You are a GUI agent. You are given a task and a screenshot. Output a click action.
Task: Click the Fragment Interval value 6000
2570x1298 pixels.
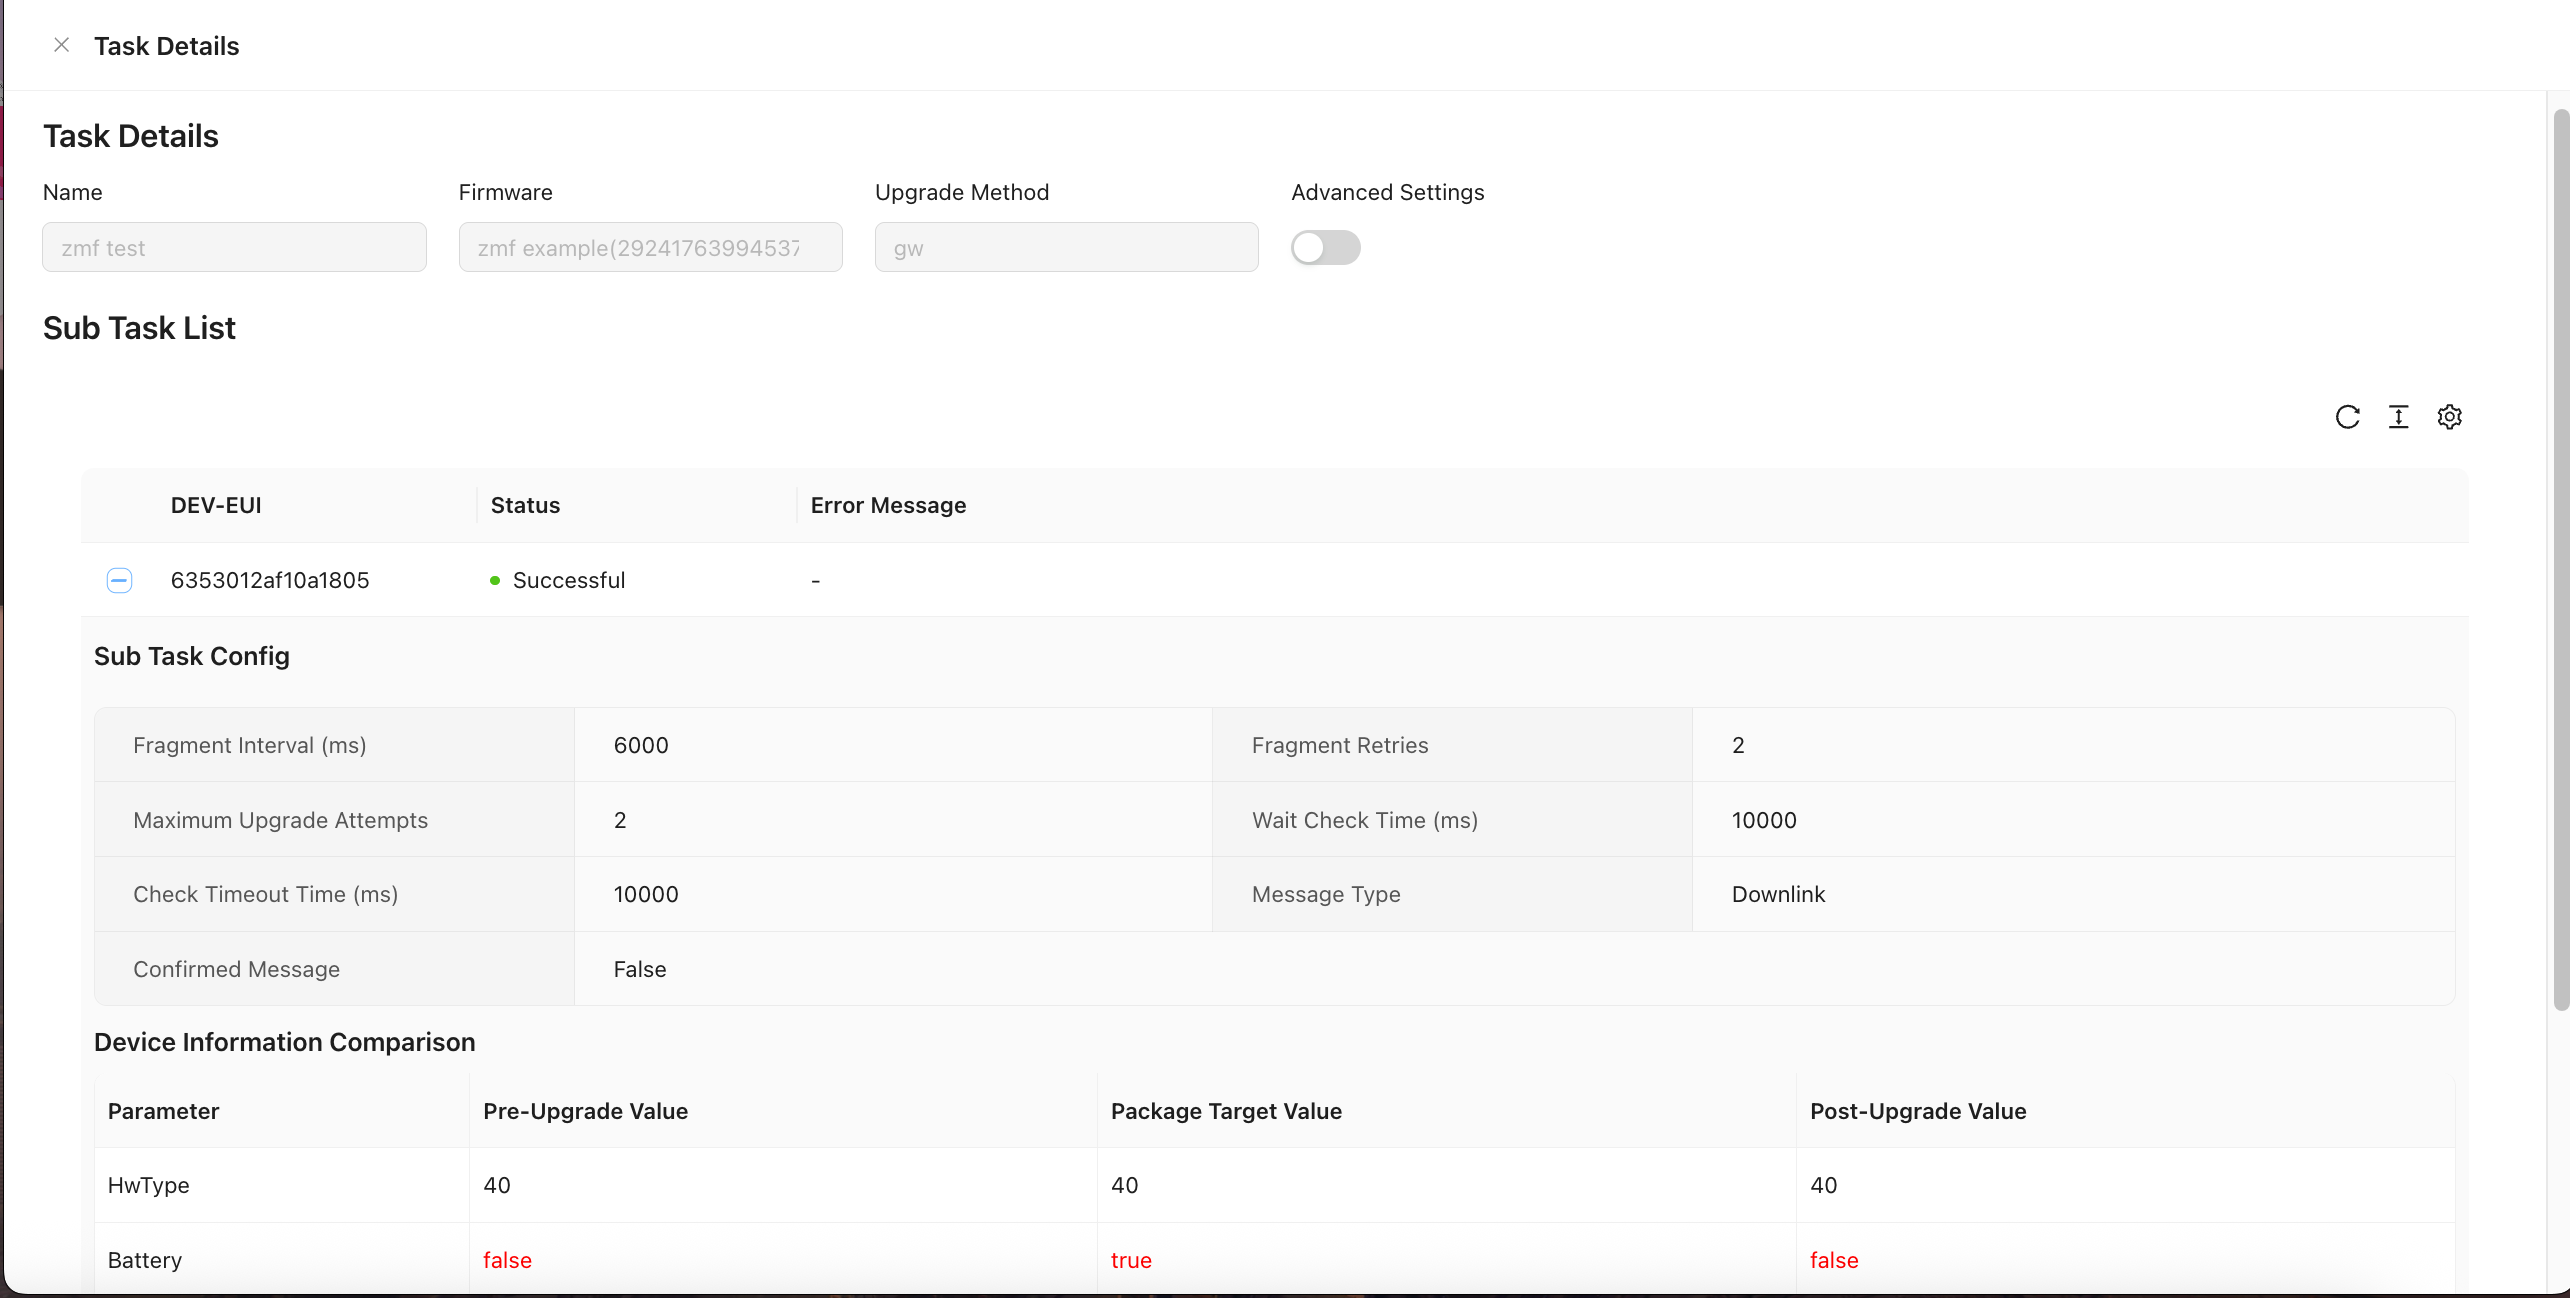click(641, 745)
